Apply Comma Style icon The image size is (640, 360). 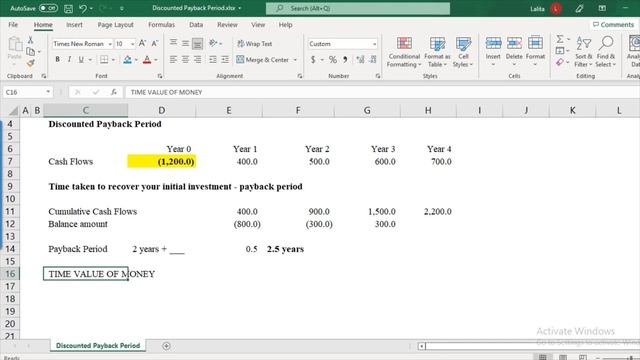click(x=345, y=60)
